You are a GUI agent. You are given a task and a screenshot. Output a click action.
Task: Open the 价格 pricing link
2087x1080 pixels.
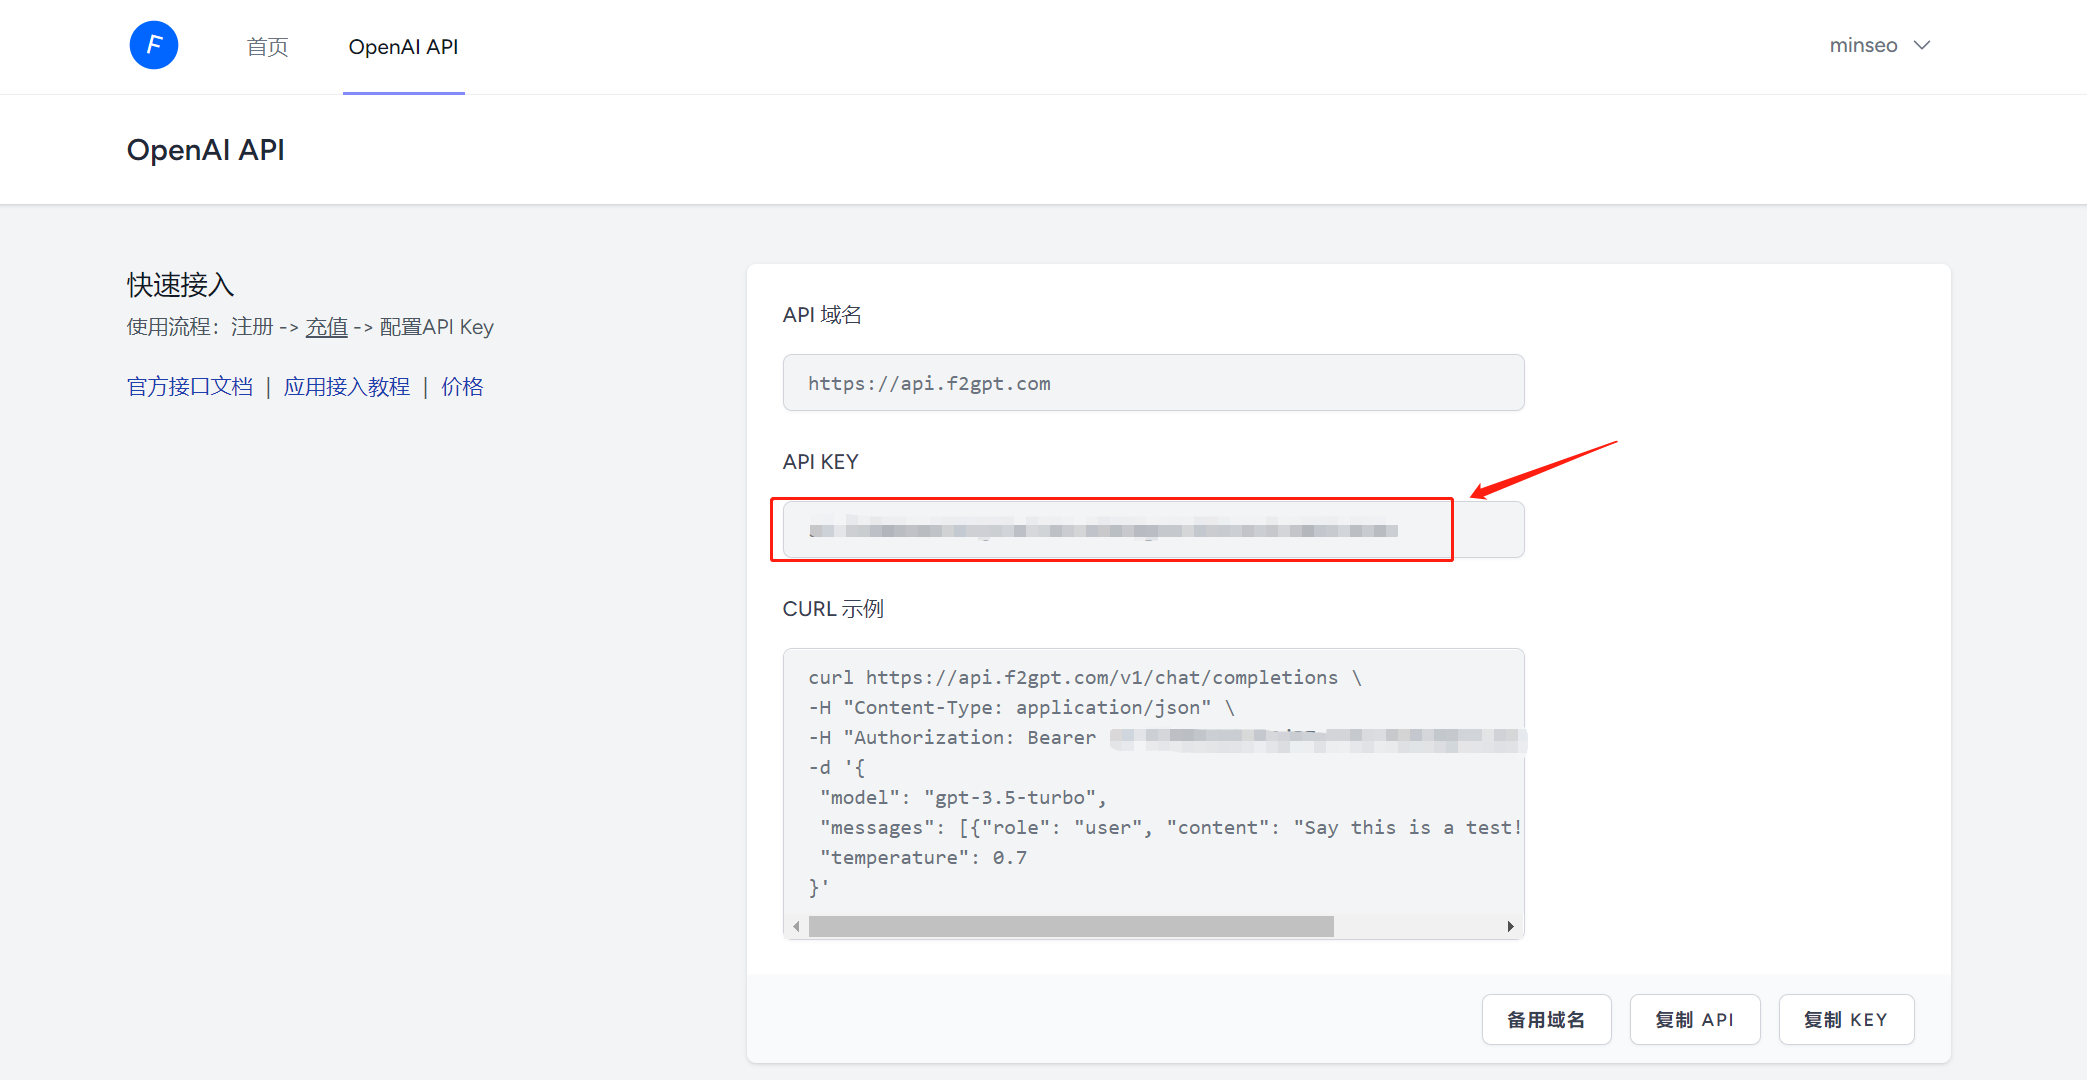coord(462,387)
